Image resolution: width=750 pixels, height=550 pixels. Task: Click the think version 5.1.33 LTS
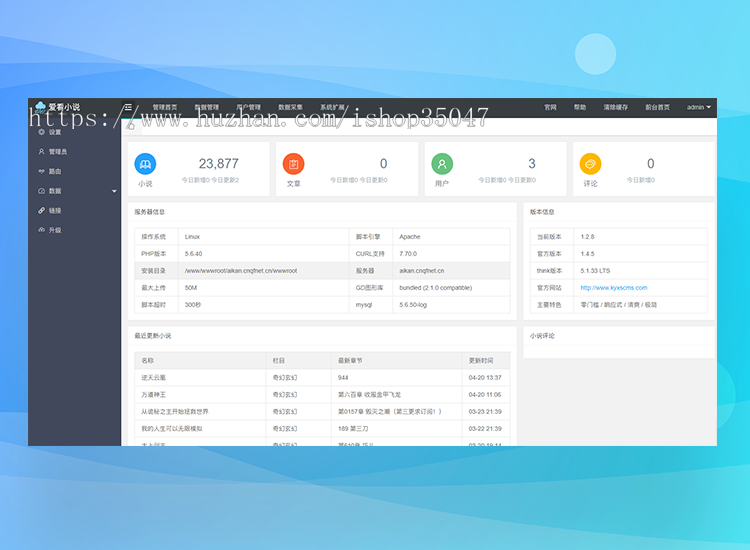coord(595,271)
